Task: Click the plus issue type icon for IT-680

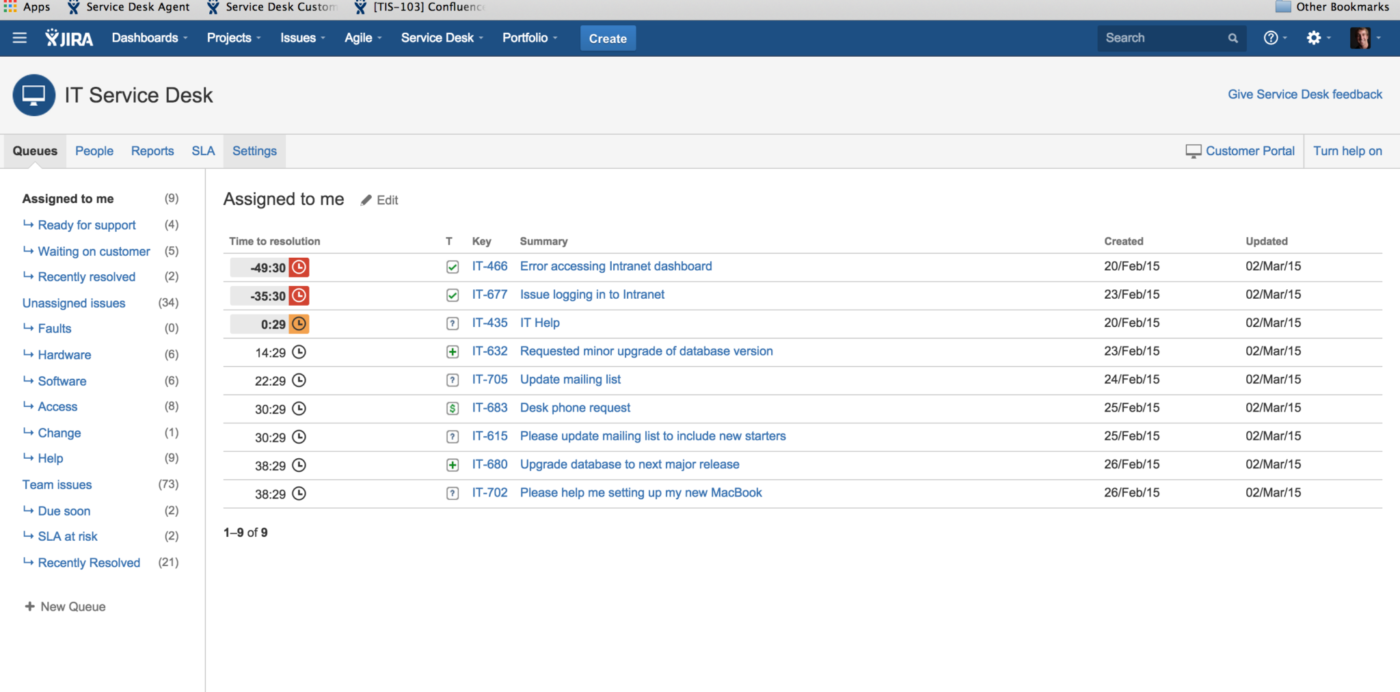Action: [452, 463]
